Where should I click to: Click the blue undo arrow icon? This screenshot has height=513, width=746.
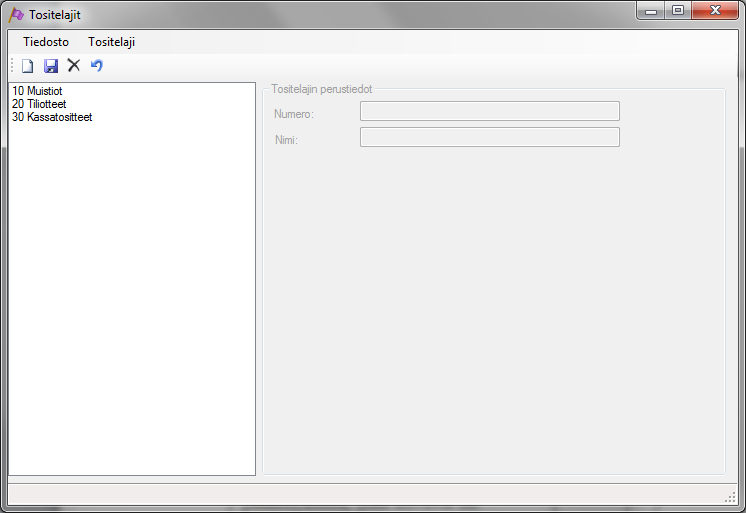tap(97, 65)
